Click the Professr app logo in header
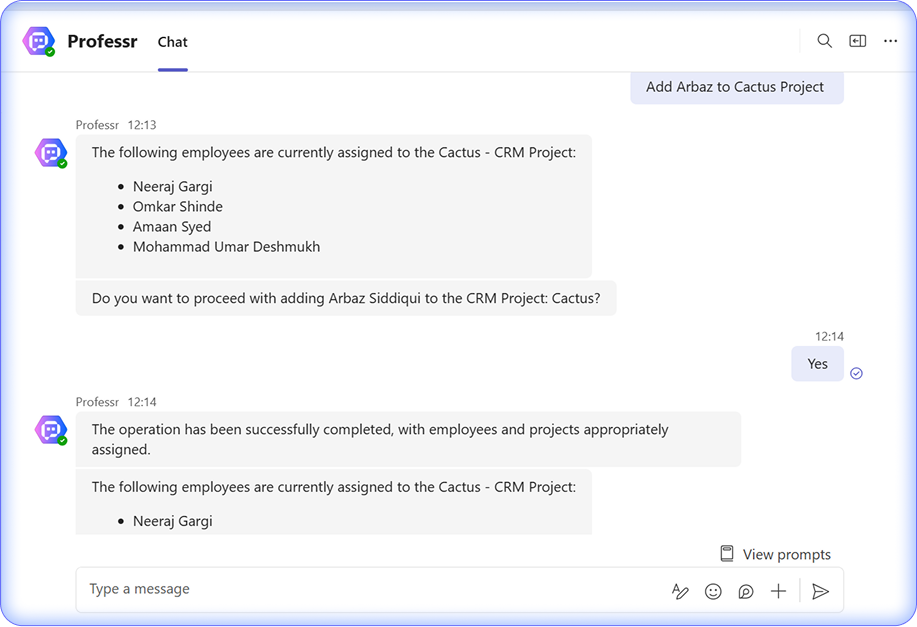 point(39,42)
